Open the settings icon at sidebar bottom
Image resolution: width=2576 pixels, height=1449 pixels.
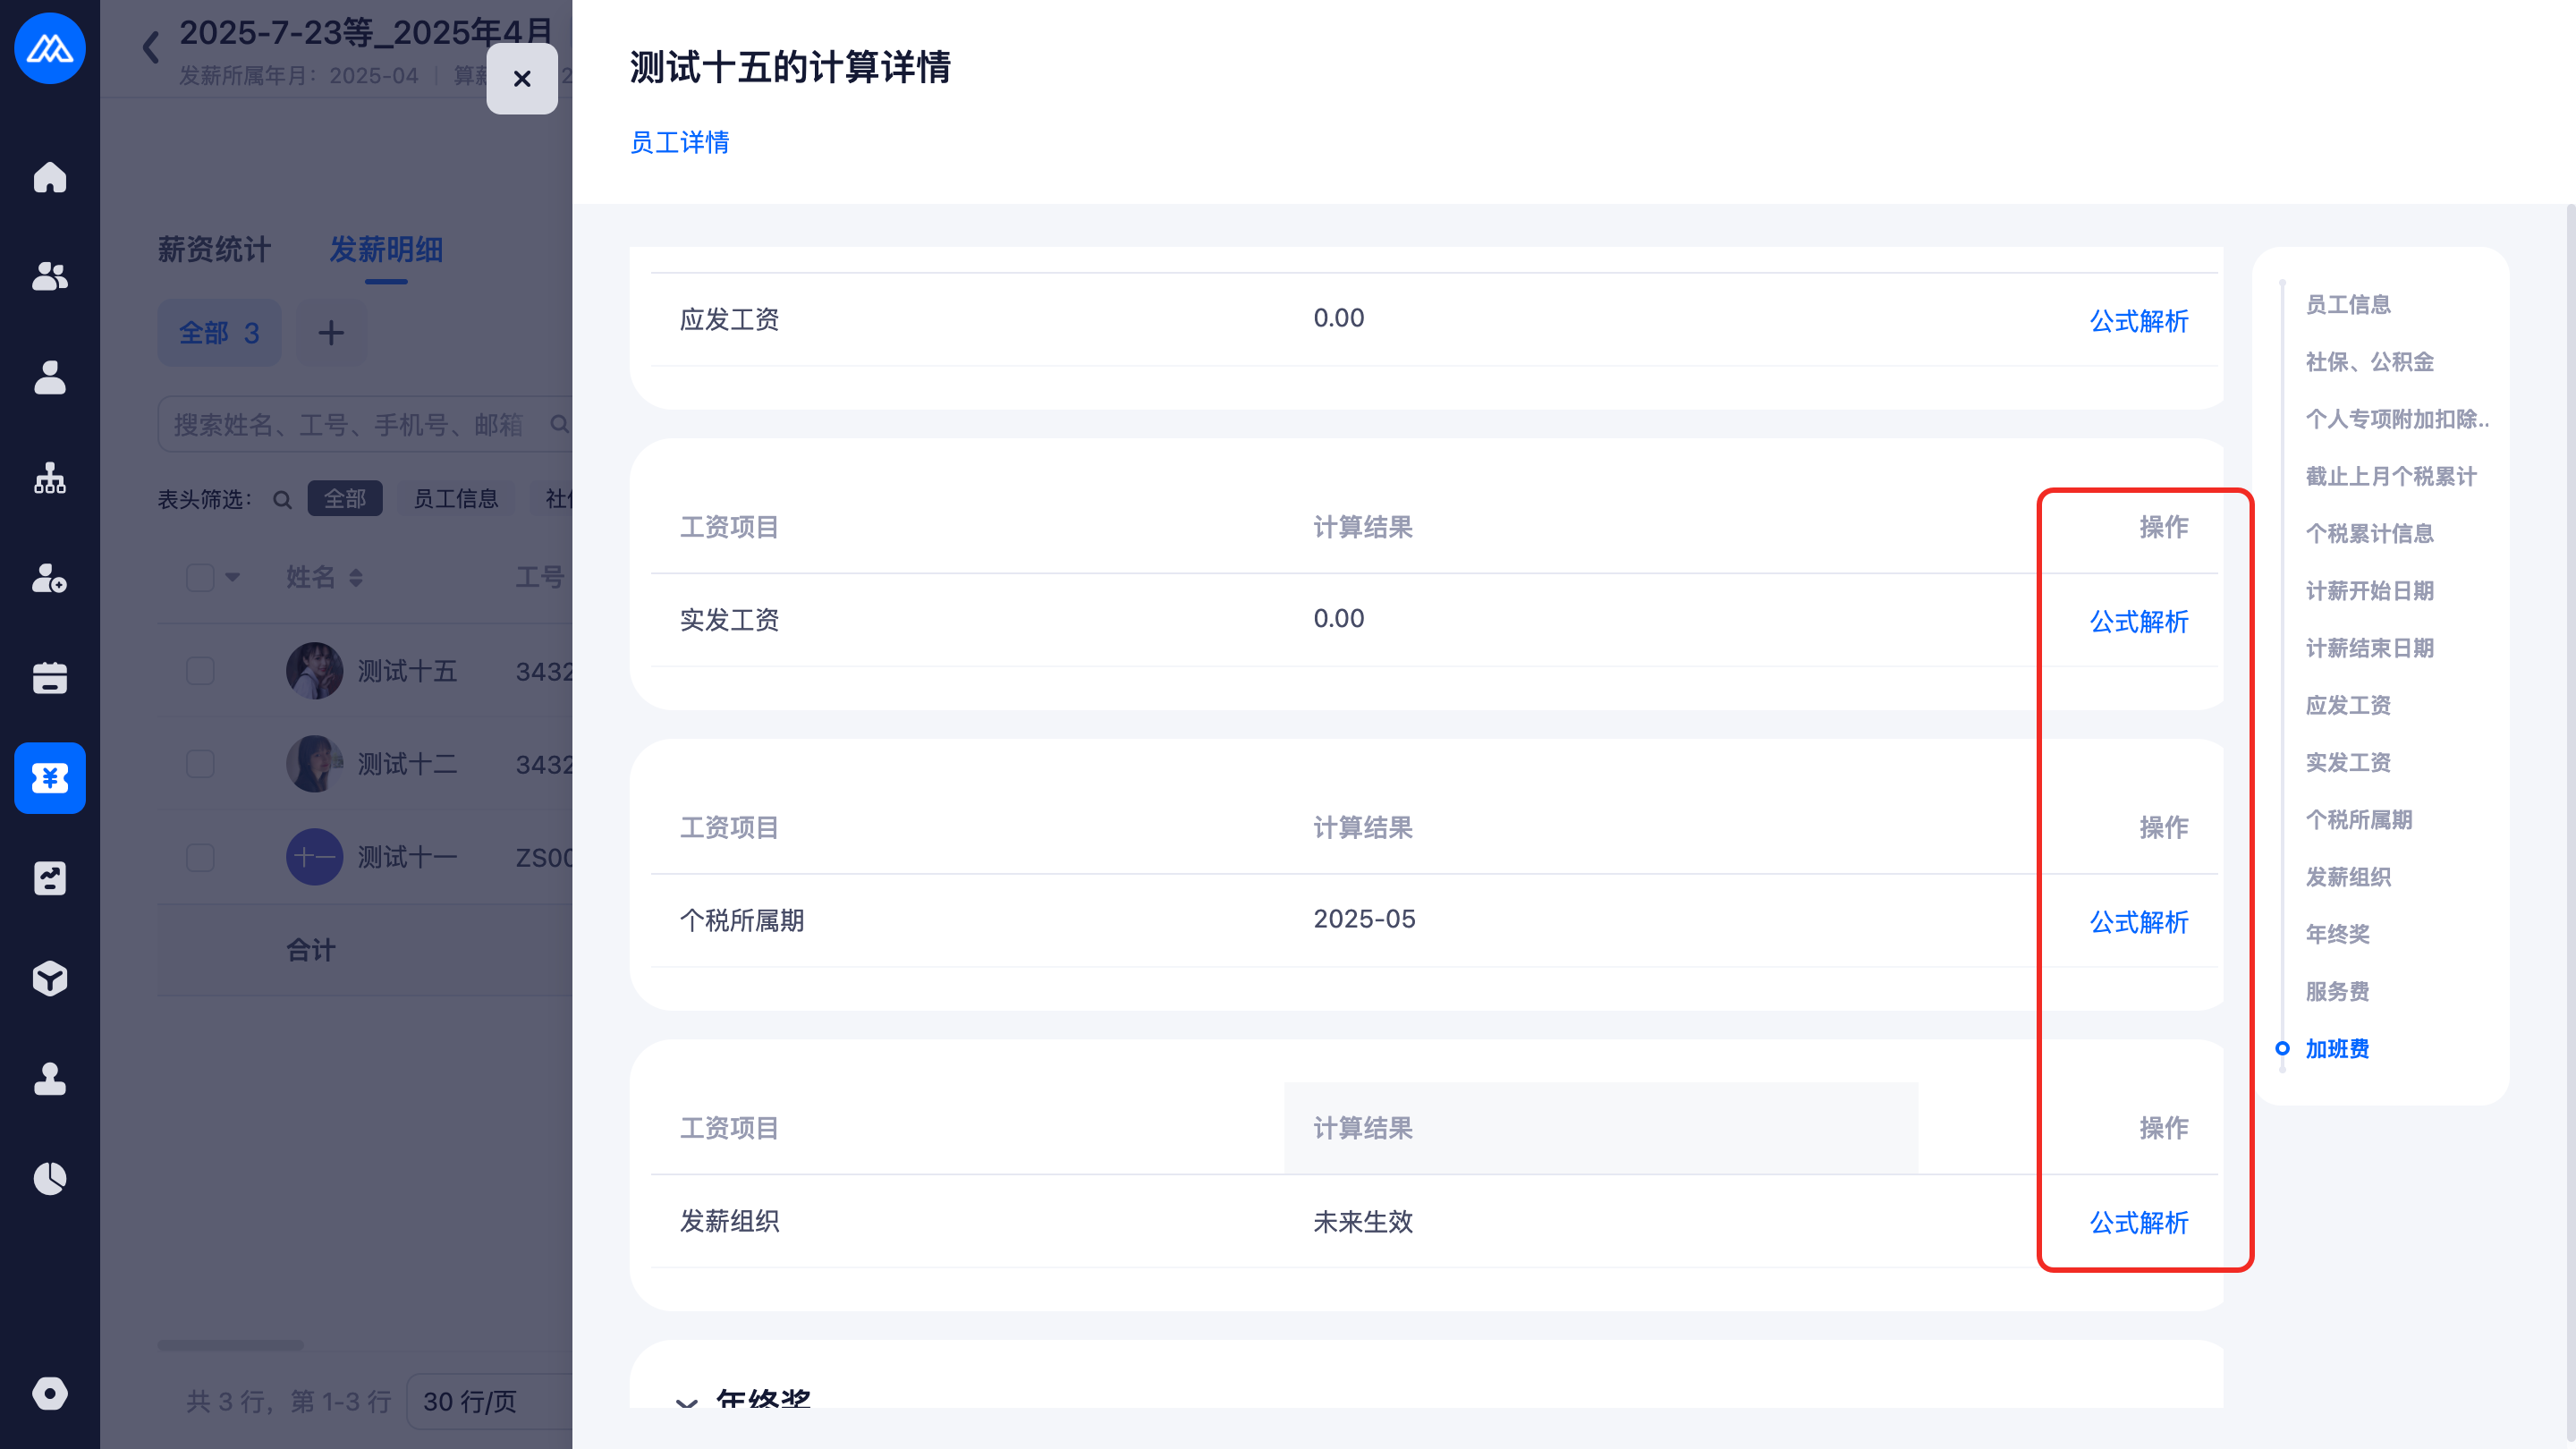tap(50, 1393)
